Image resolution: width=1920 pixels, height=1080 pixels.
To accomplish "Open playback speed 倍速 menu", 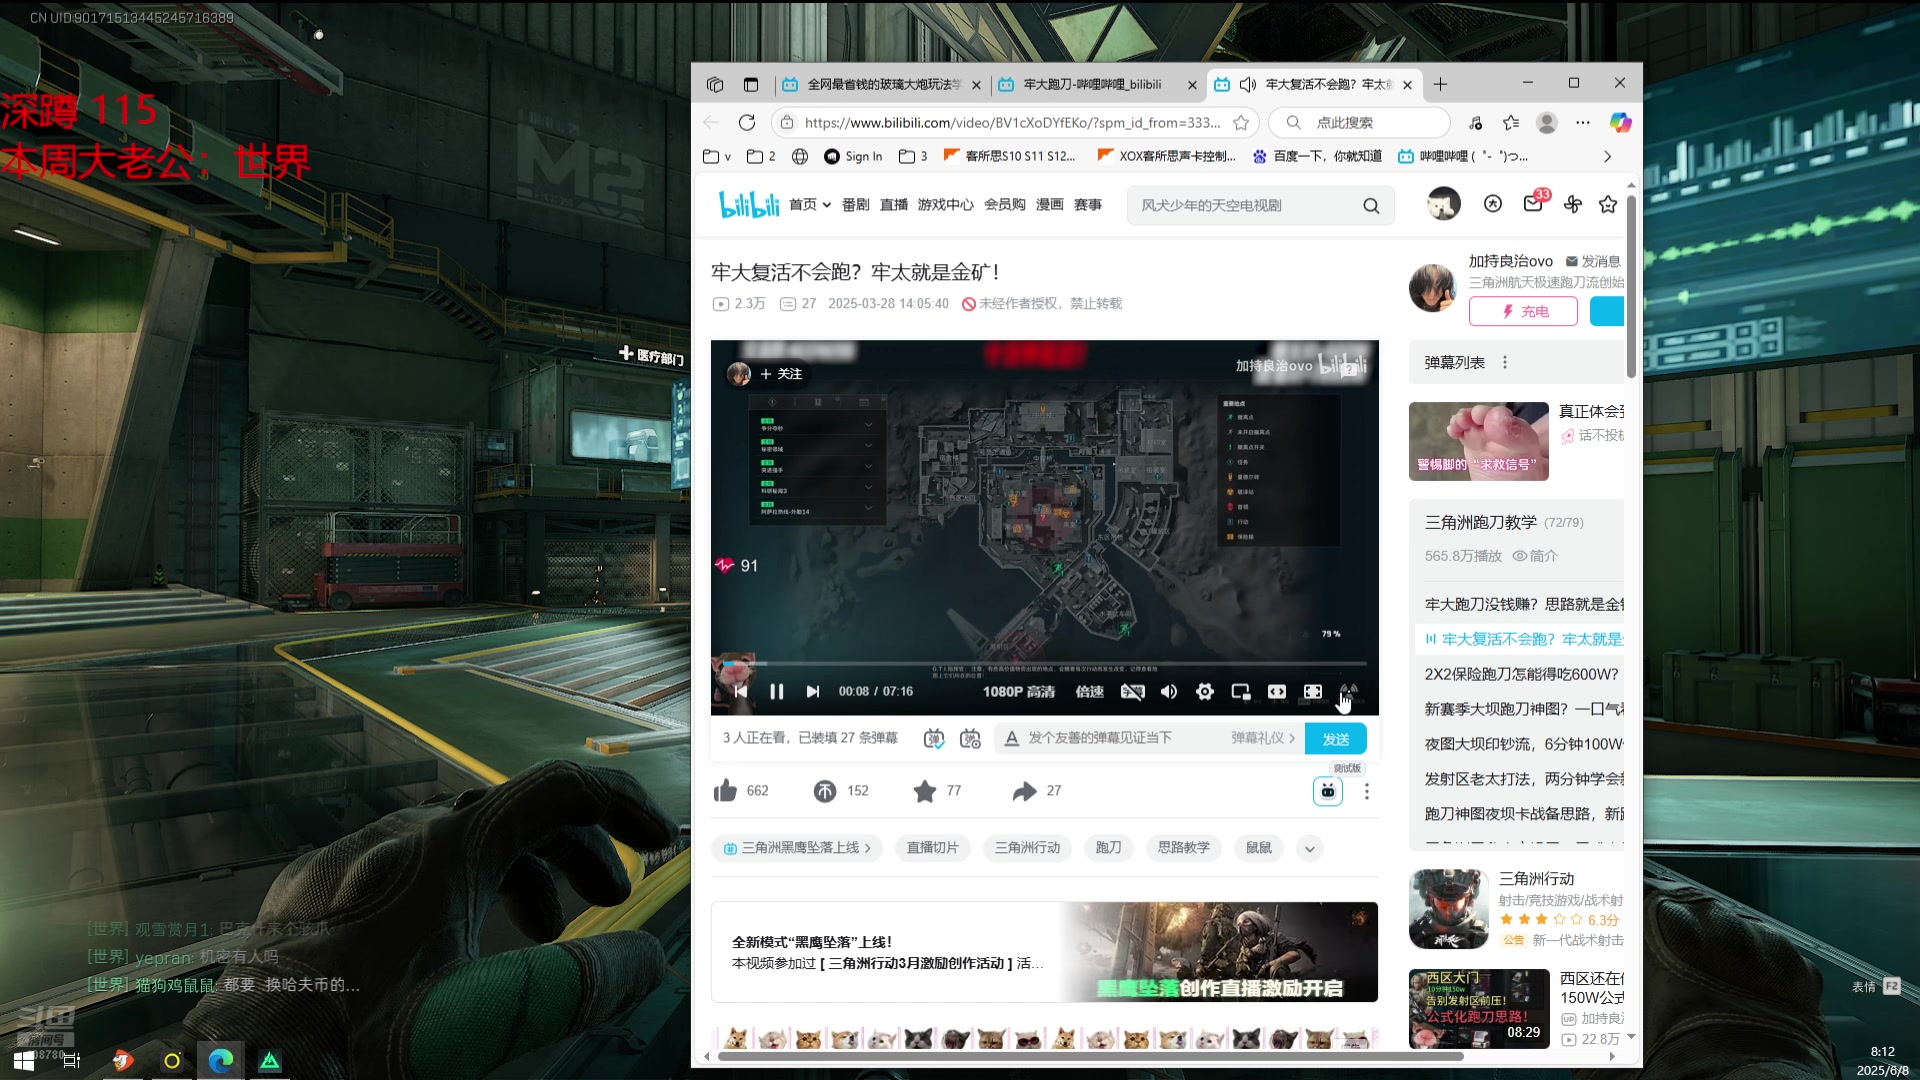I will pos(1089,691).
